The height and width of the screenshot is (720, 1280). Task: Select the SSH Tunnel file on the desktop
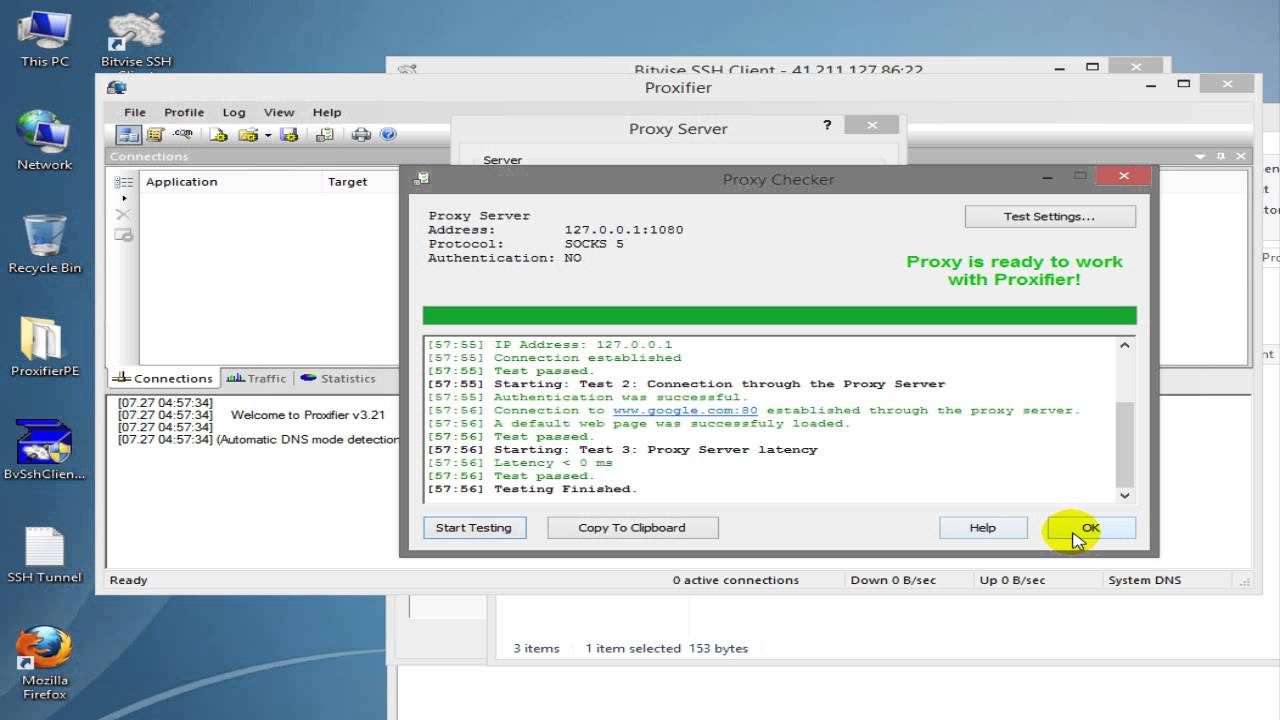tap(45, 555)
